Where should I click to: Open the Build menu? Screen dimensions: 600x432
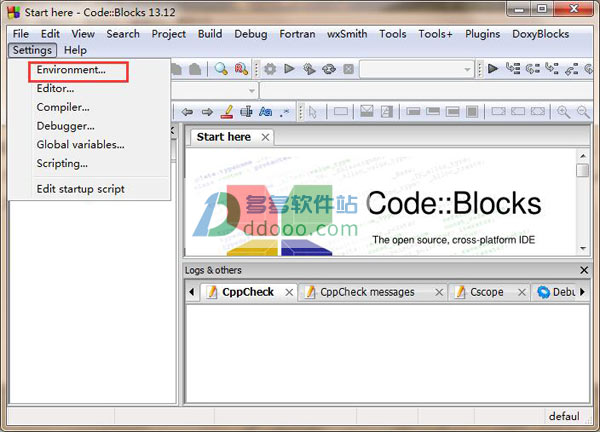tap(210, 34)
